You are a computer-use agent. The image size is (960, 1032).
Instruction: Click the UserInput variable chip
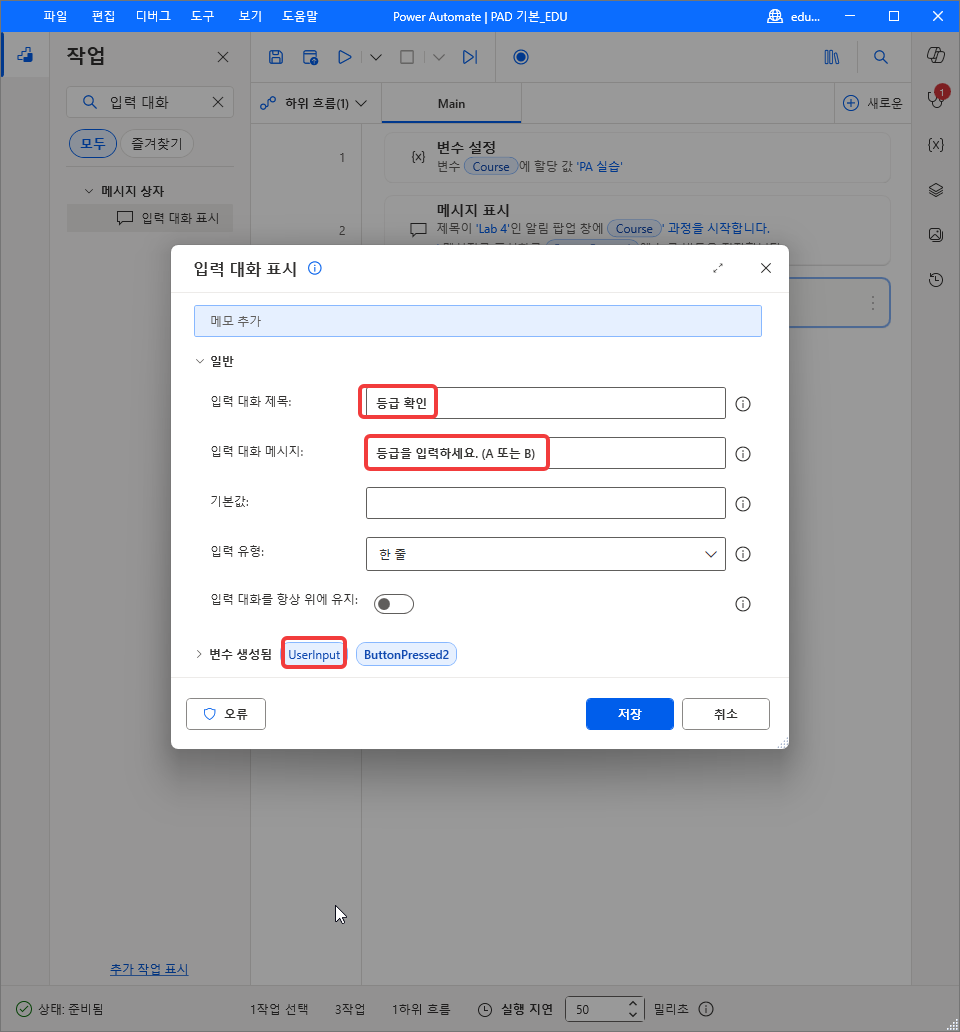pos(314,654)
